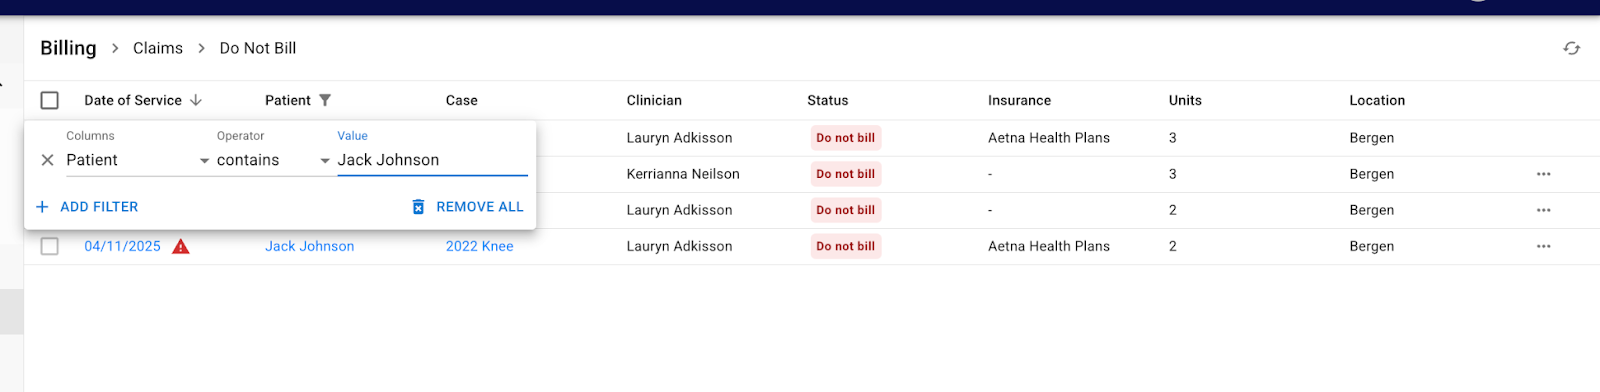Open the Jack Johnson patient link
1600x392 pixels.
[309, 246]
